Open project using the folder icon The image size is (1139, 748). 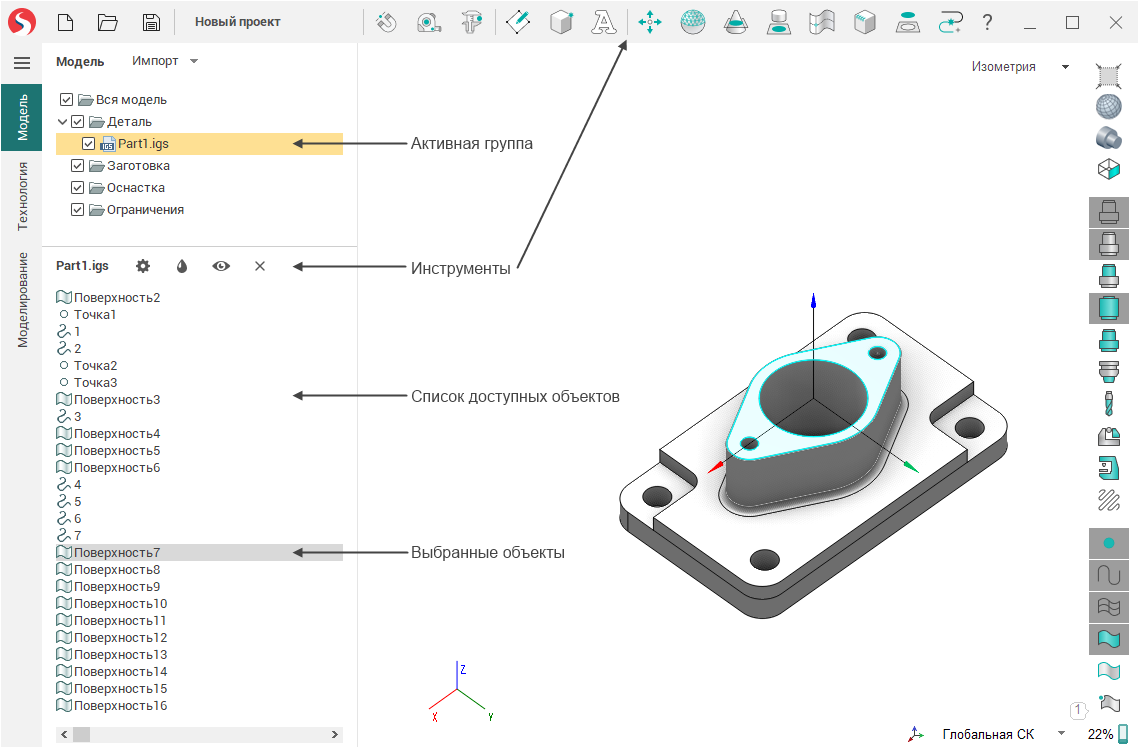tap(108, 22)
